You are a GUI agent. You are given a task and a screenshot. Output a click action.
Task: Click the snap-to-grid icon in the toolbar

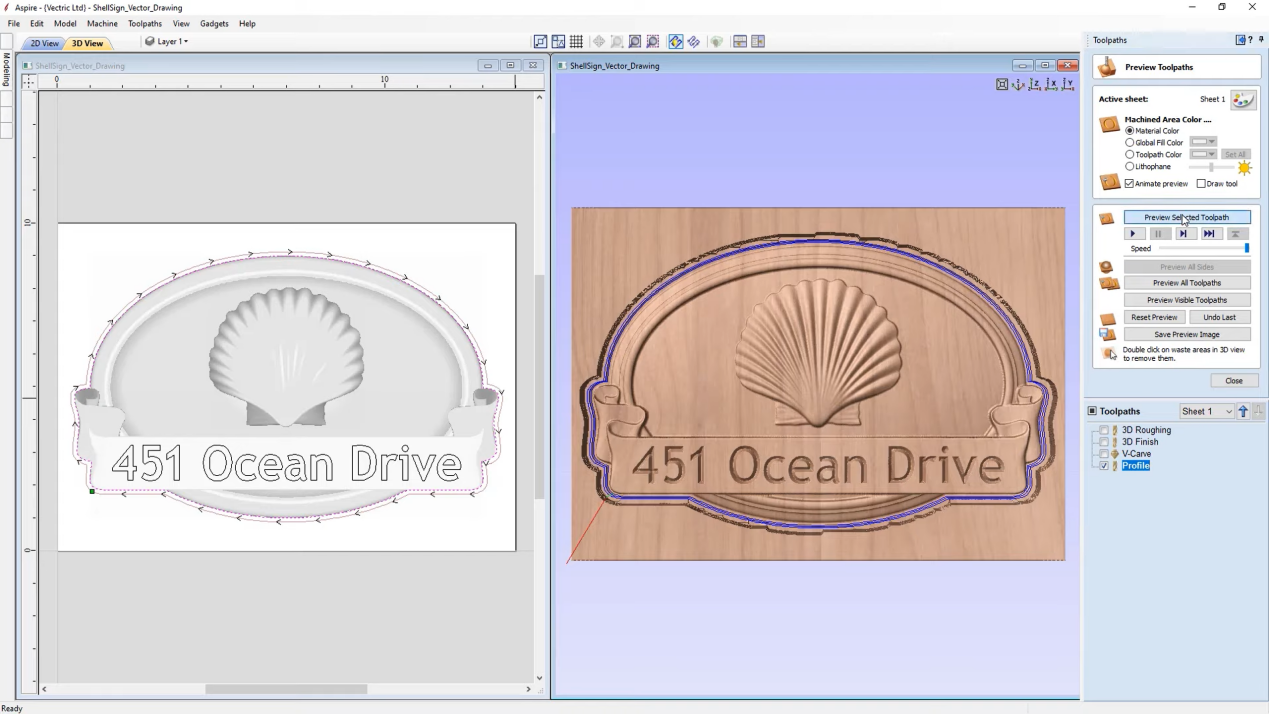(x=576, y=42)
